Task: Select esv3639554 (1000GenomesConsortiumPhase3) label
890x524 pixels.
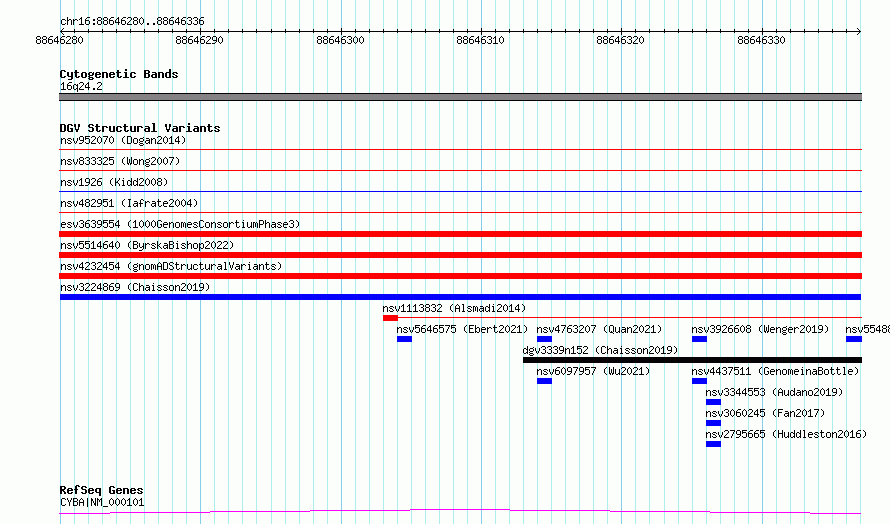Action: [180, 224]
